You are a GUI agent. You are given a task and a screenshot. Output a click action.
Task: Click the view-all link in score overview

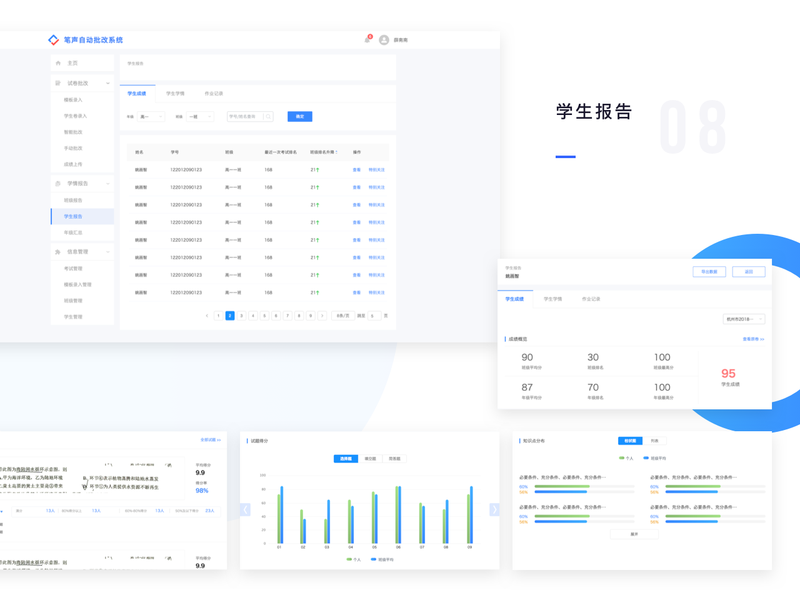(753, 339)
